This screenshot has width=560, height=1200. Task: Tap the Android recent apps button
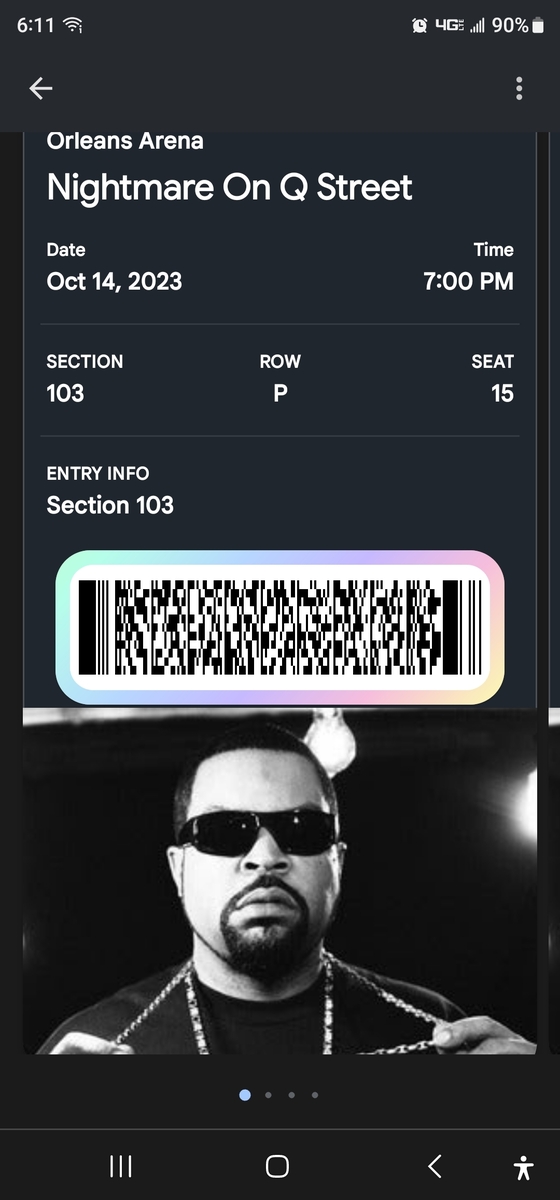121,1166
